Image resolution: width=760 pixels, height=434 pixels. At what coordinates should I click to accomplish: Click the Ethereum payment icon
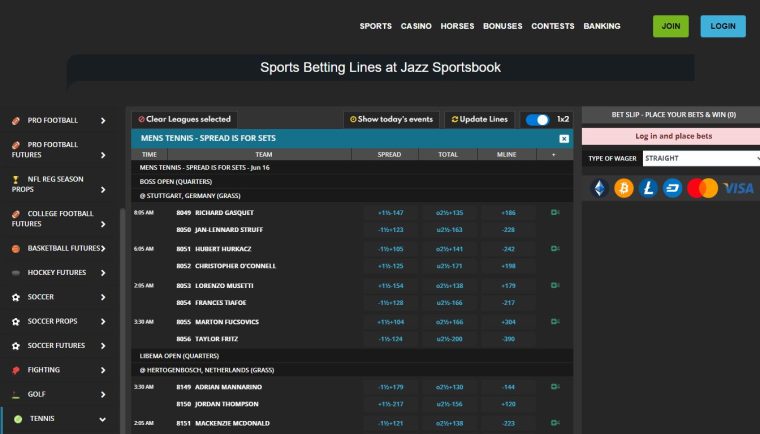tap(600, 188)
